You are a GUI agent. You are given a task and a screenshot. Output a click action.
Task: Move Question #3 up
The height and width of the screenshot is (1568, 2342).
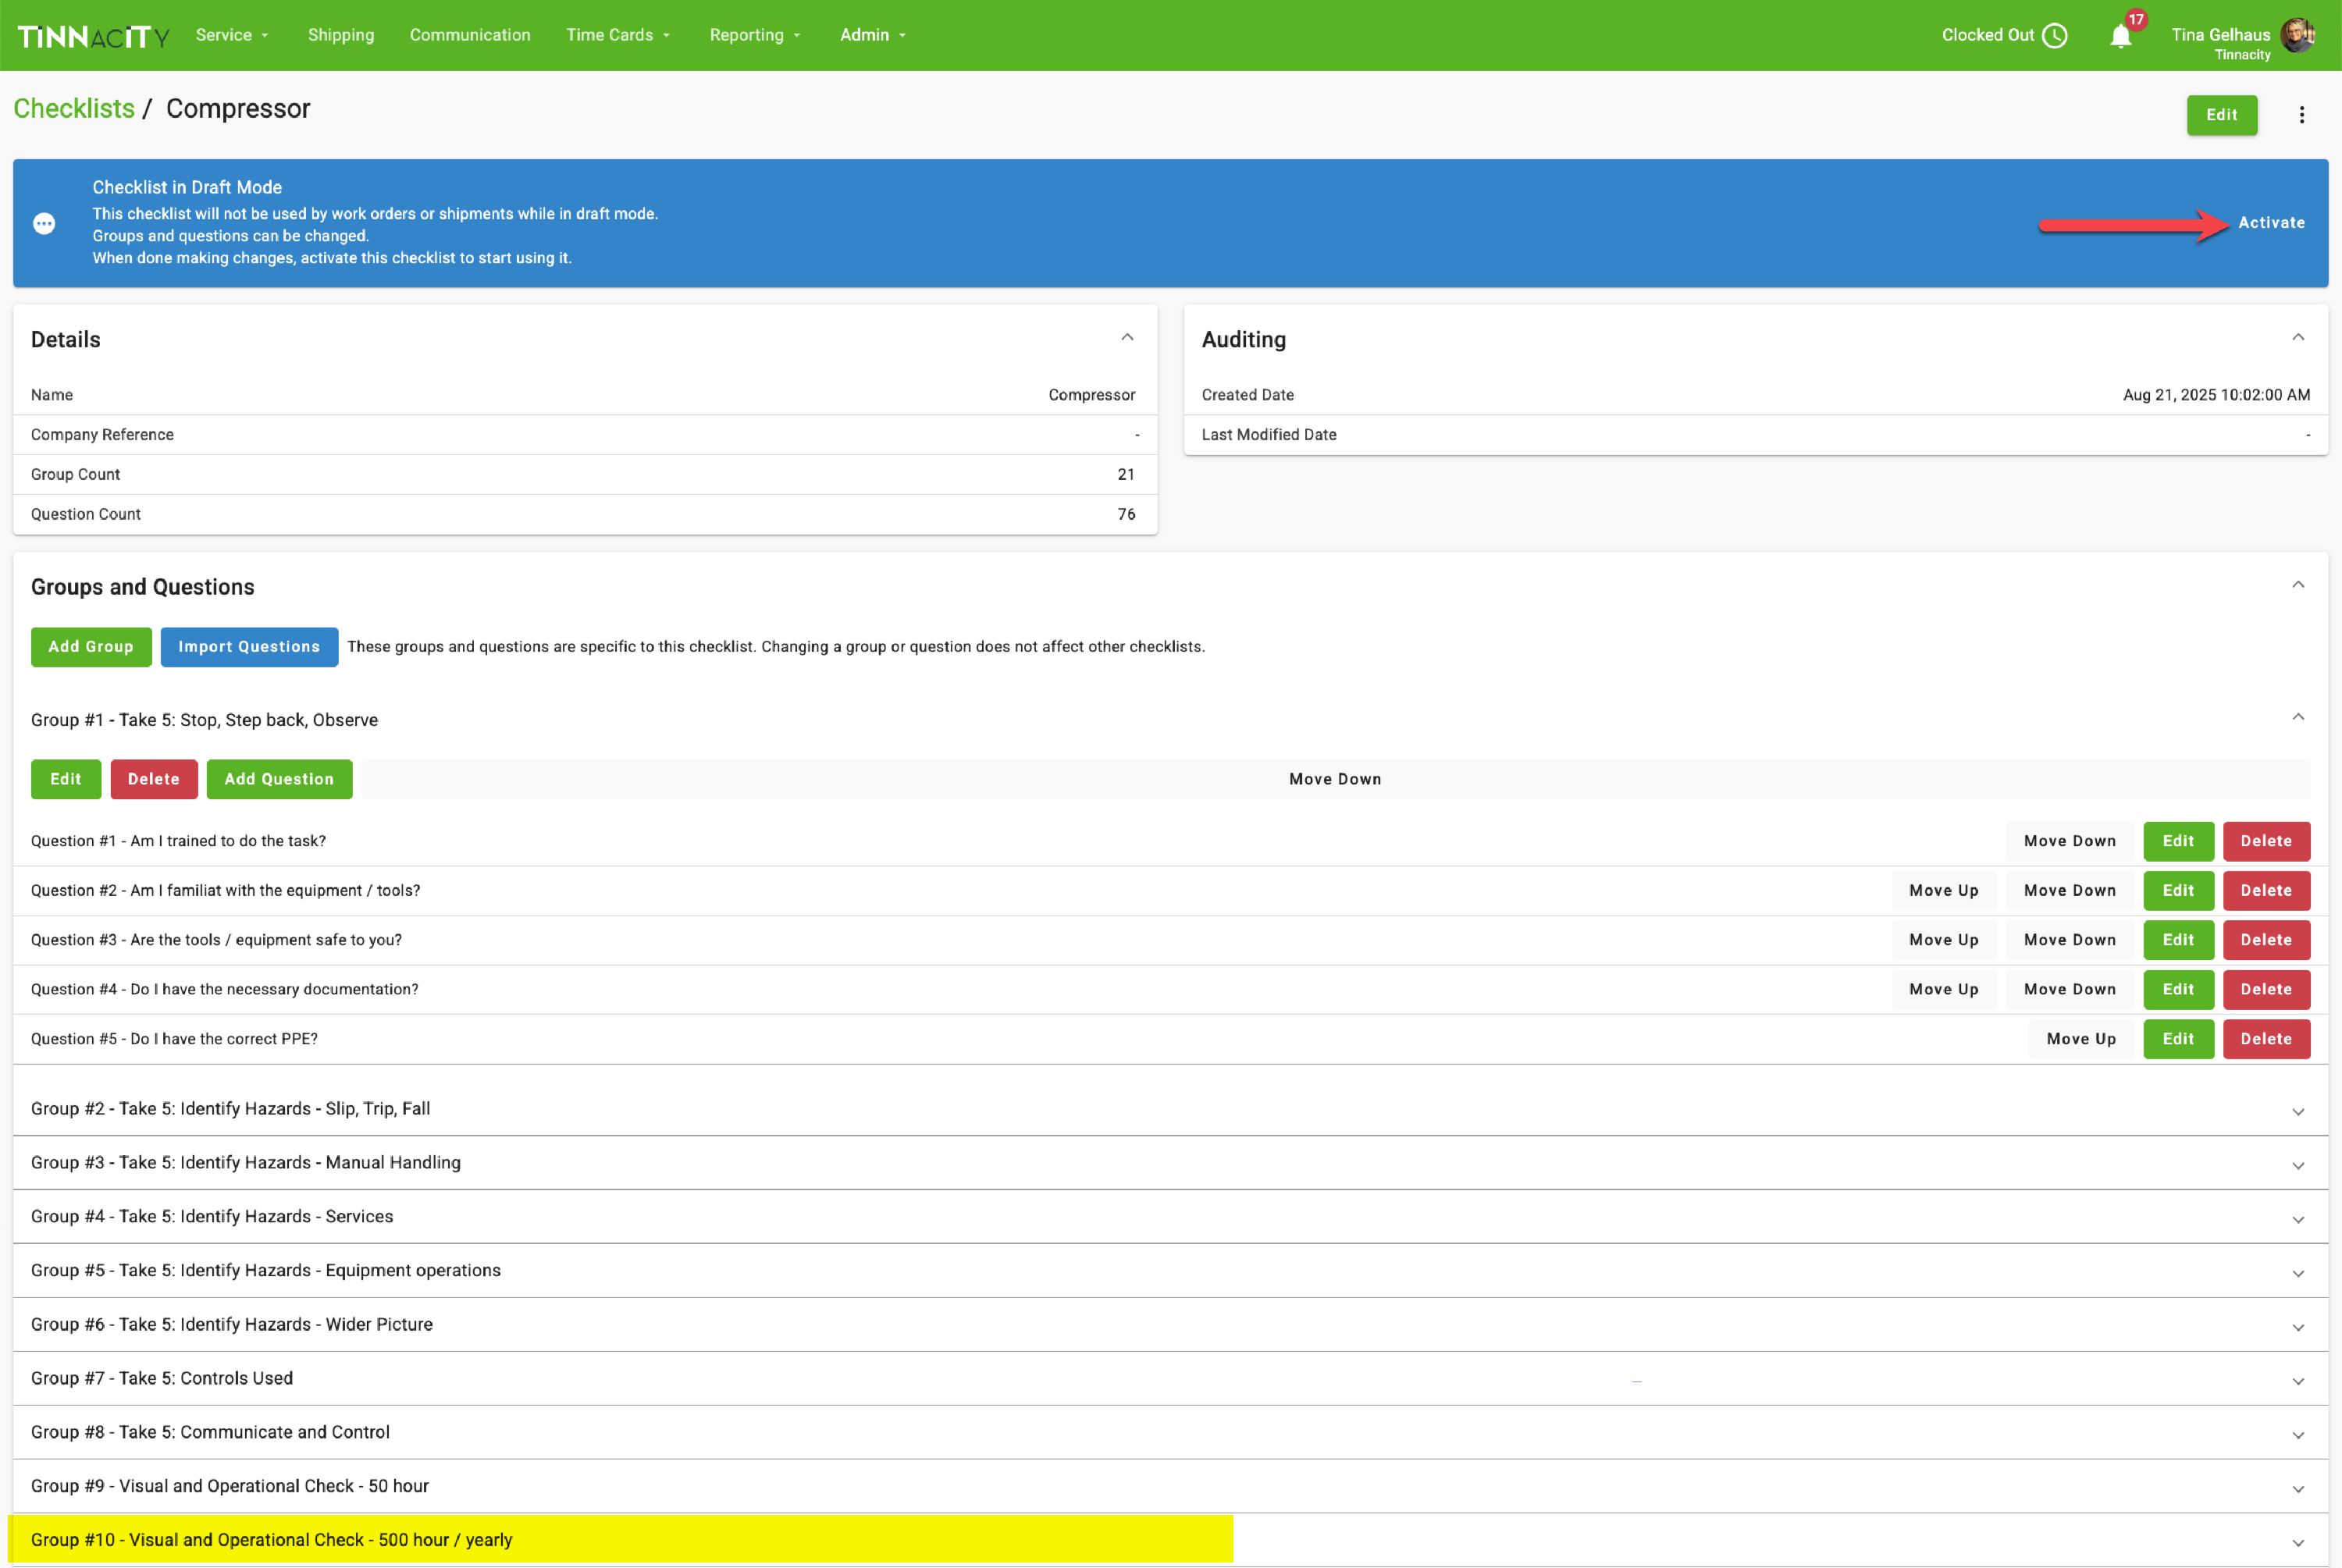1943,940
